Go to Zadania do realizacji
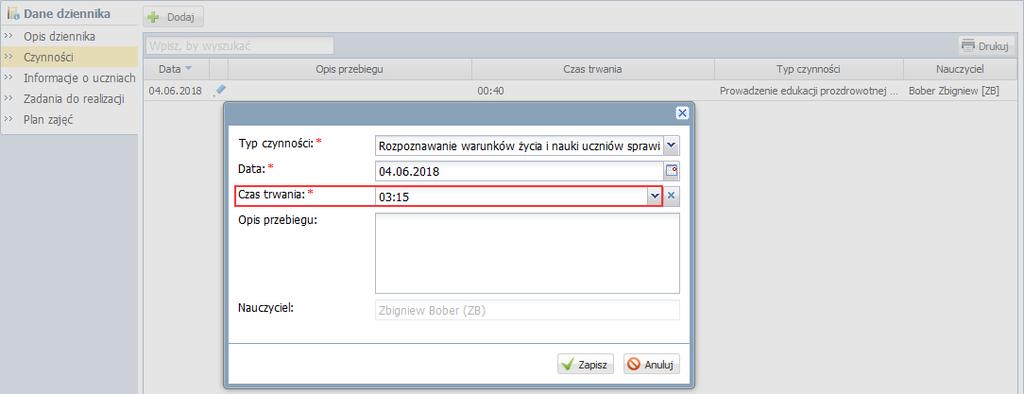Screen dimensions: 1024x394 pyautogui.click(x=74, y=99)
